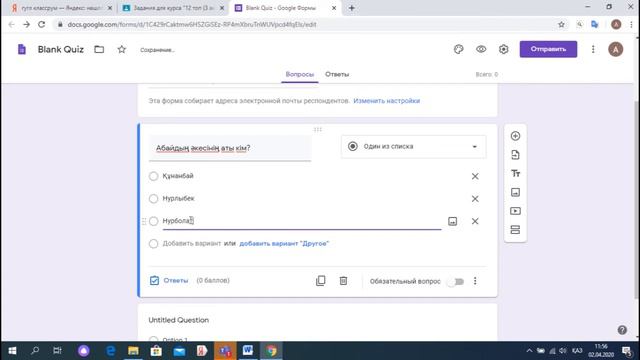This screenshot has width=640, height=360.
Task: Follow the Изменить настройки link
Action: coord(387,101)
